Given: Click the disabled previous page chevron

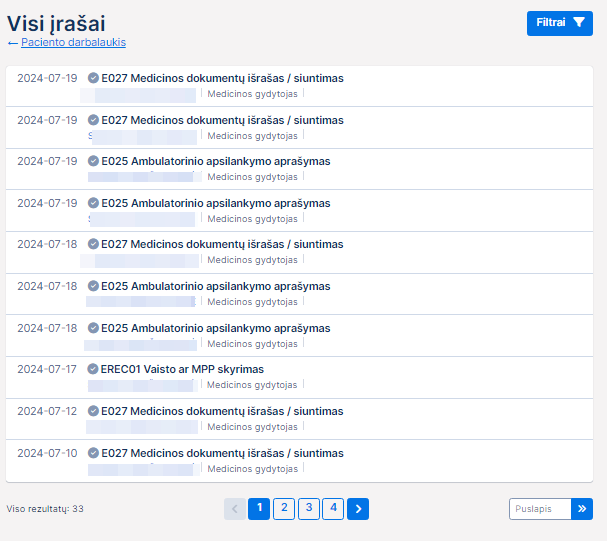Looking at the screenshot, I should point(235,509).
